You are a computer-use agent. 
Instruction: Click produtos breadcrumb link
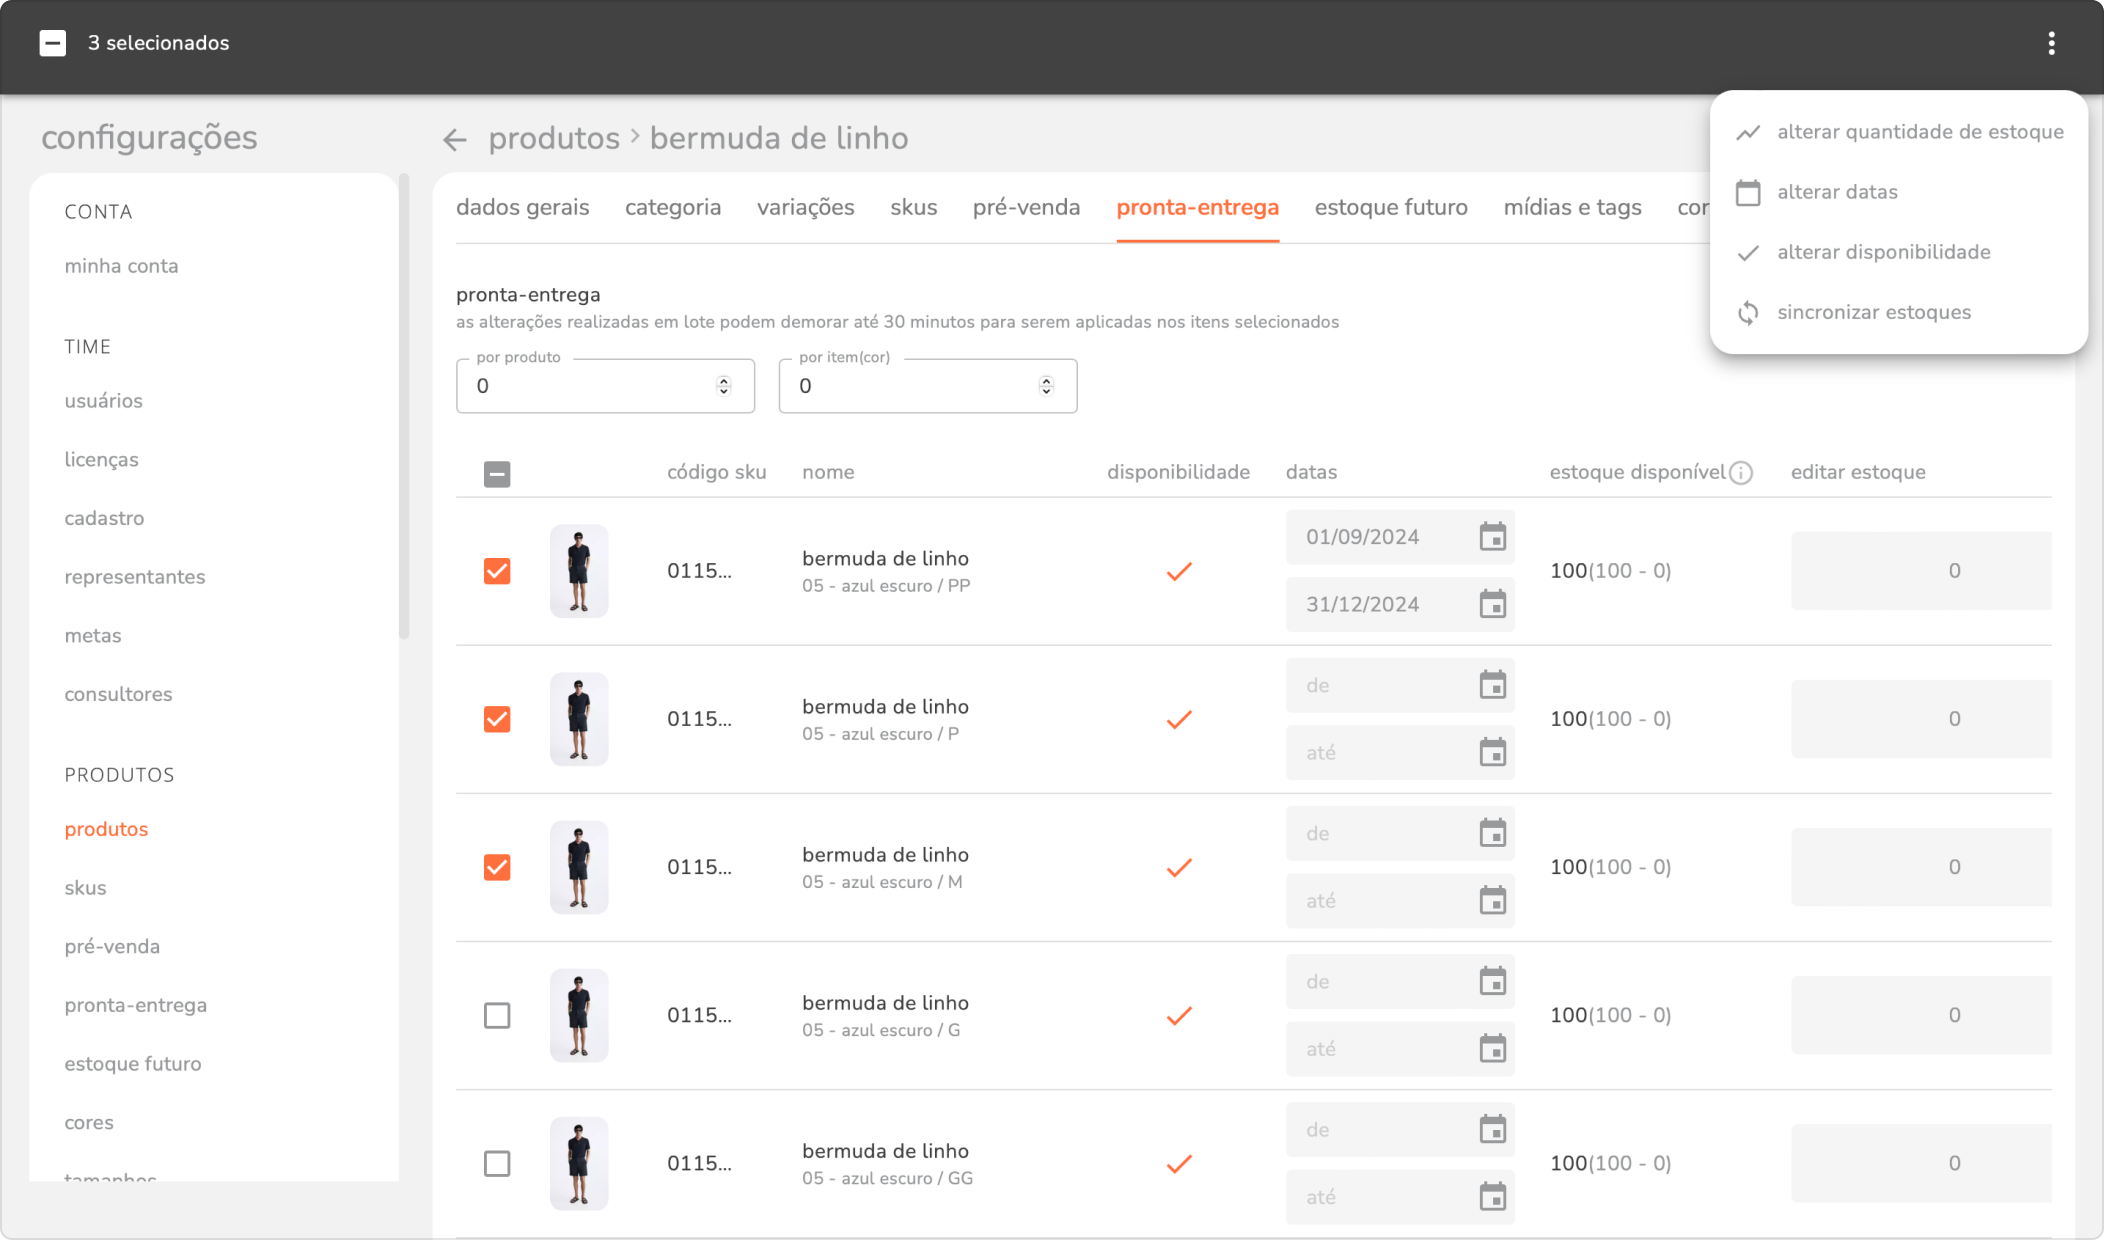(554, 138)
